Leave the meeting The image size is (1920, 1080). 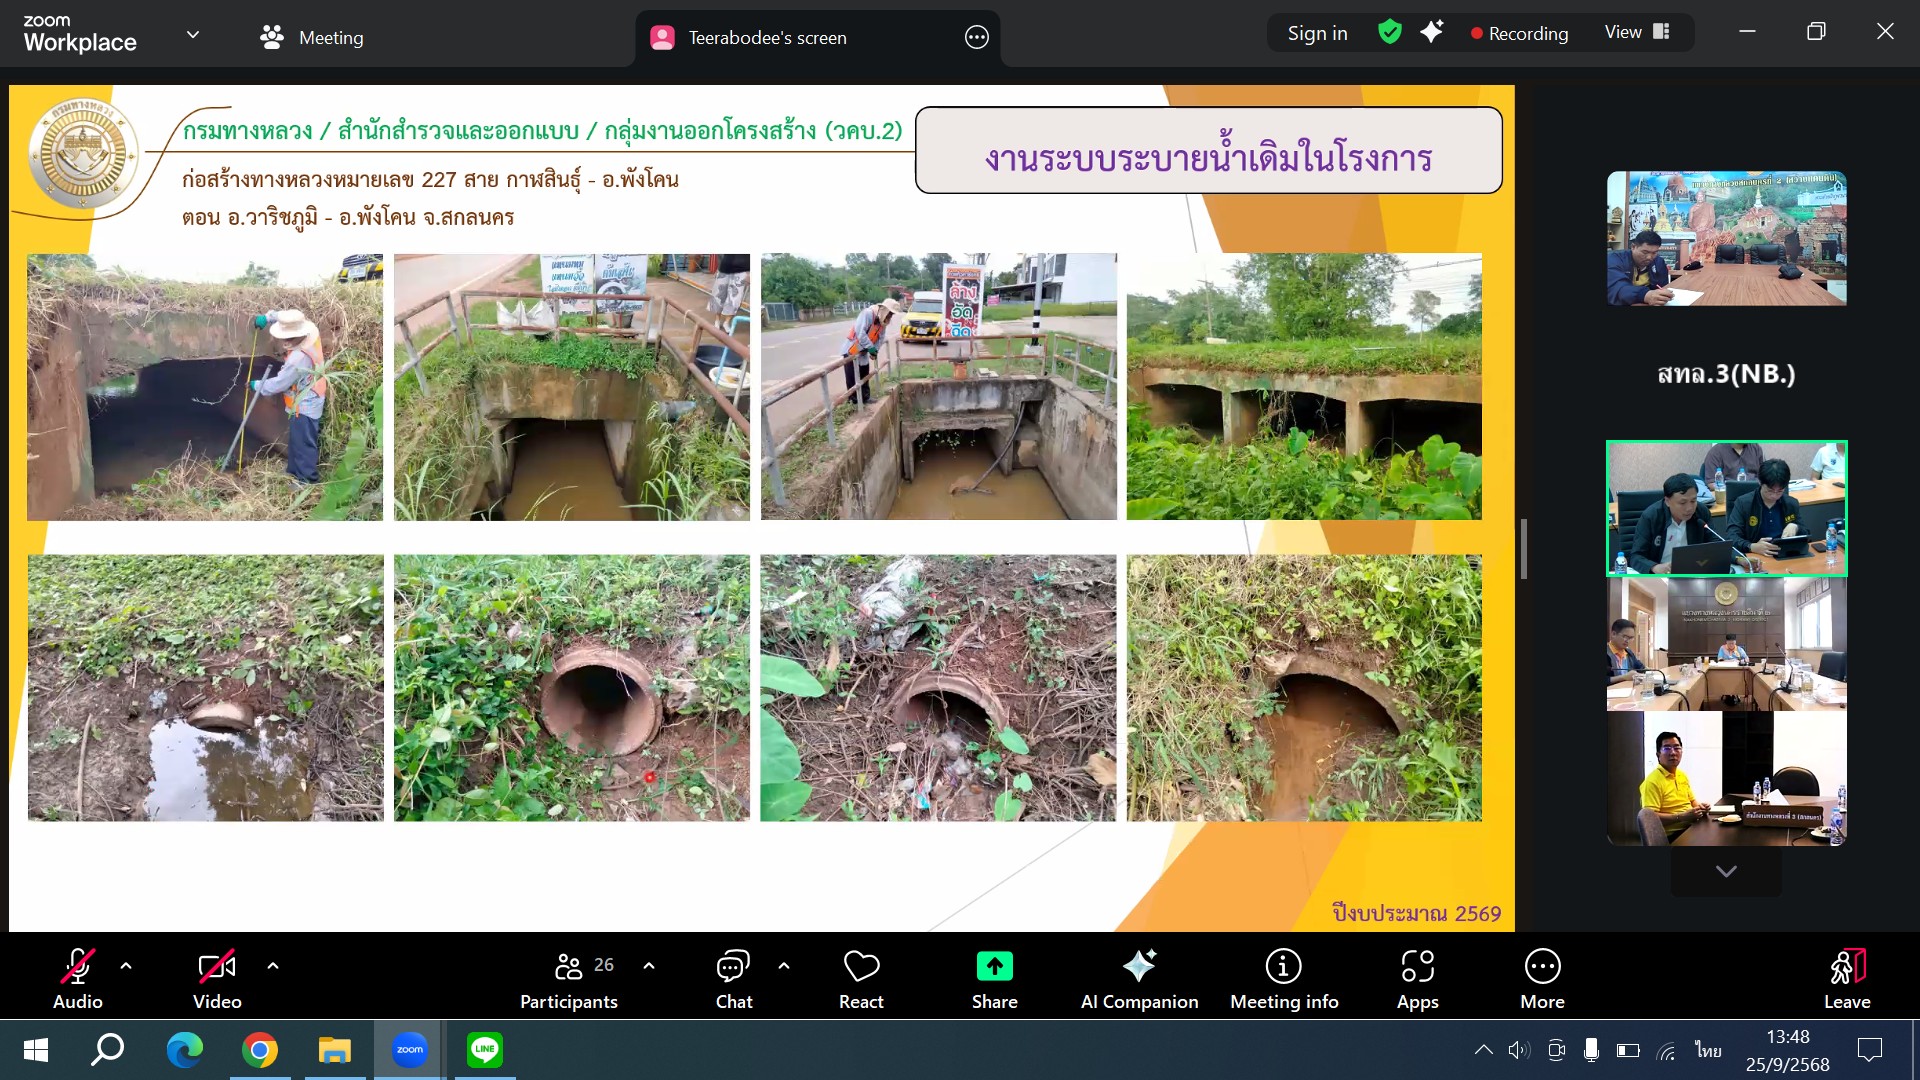1846,978
